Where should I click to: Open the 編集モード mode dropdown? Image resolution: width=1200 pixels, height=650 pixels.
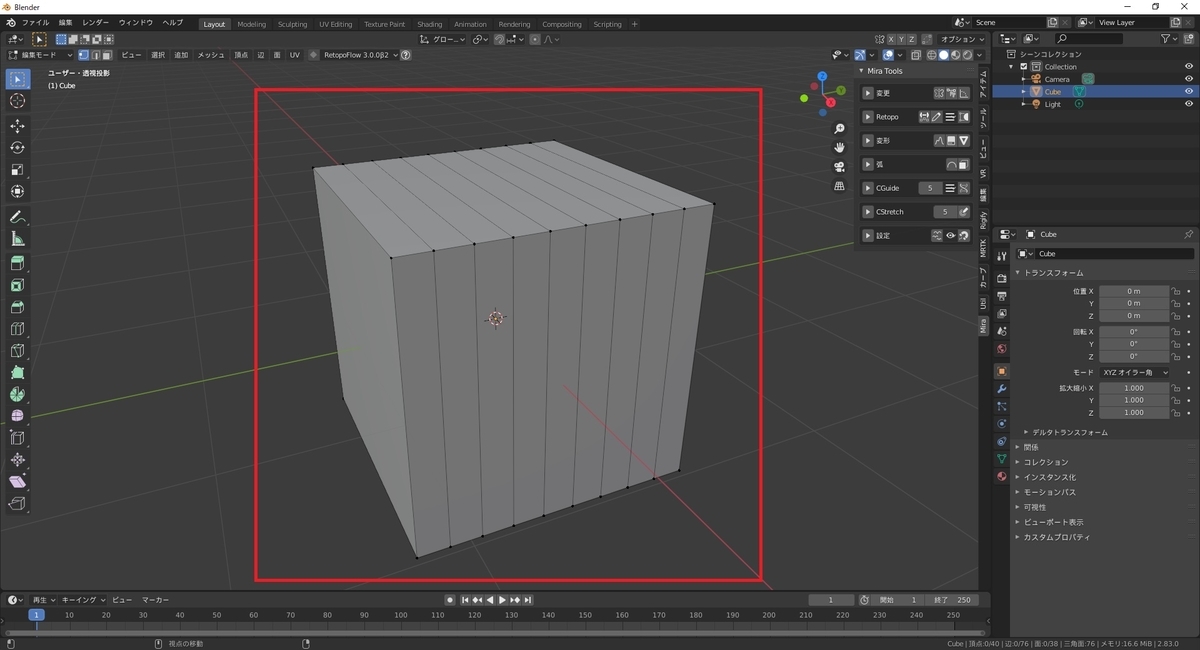[x=40, y=55]
